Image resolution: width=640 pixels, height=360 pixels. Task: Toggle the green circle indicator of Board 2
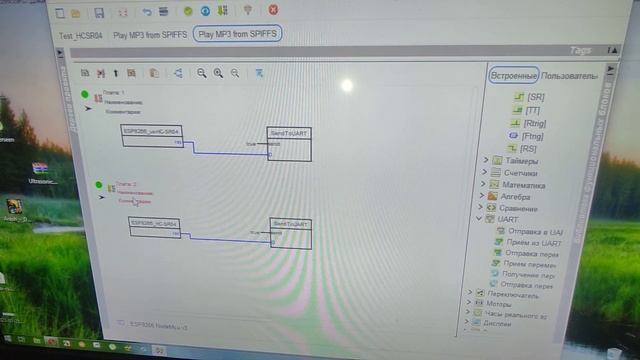click(x=99, y=185)
